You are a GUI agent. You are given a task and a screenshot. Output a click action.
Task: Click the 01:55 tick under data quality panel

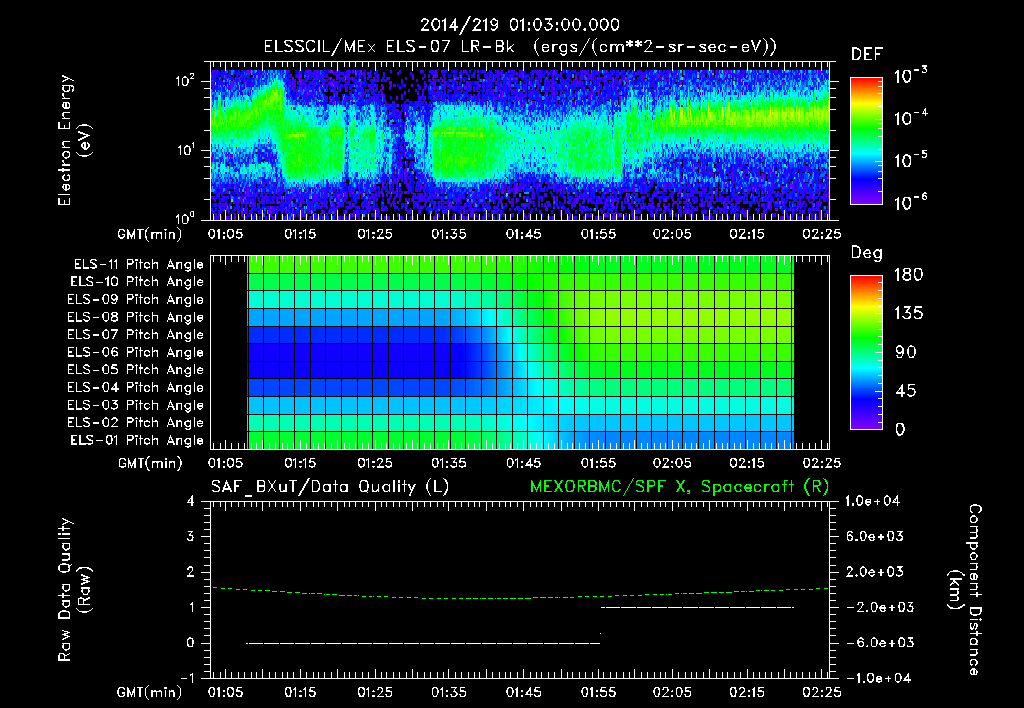tap(598, 692)
